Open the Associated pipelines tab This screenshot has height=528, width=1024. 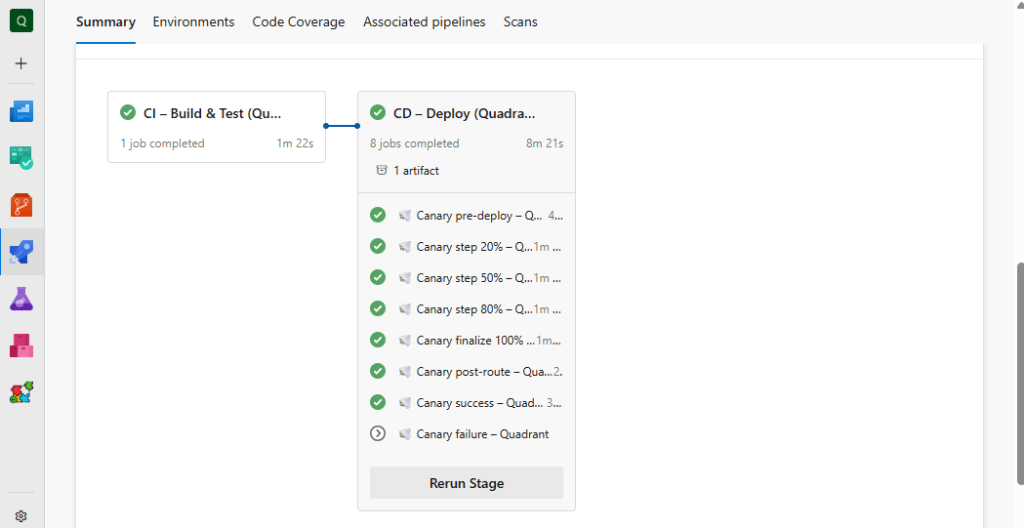pyautogui.click(x=424, y=22)
